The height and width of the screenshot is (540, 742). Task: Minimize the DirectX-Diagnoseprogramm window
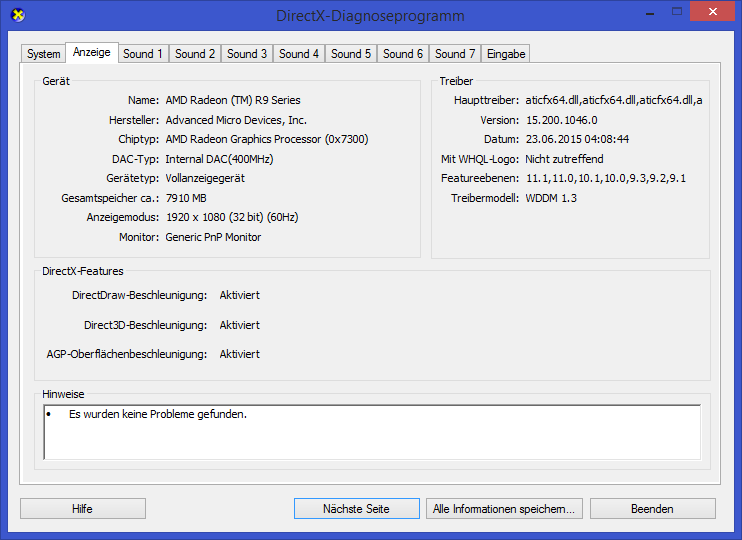[650, 12]
